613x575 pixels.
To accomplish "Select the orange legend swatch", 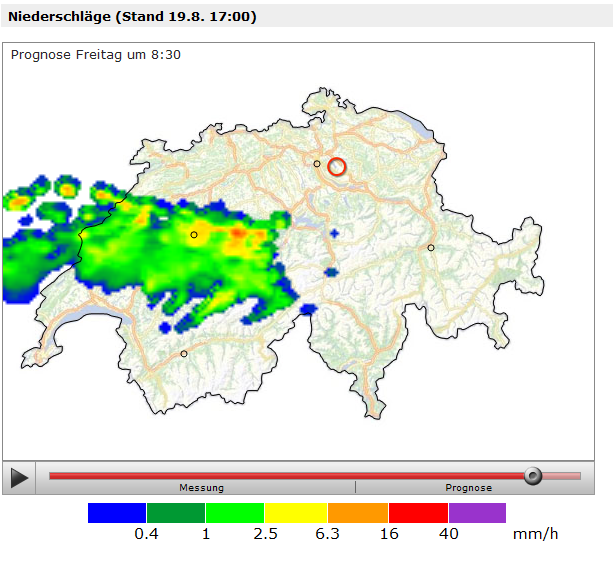I will point(358,513).
